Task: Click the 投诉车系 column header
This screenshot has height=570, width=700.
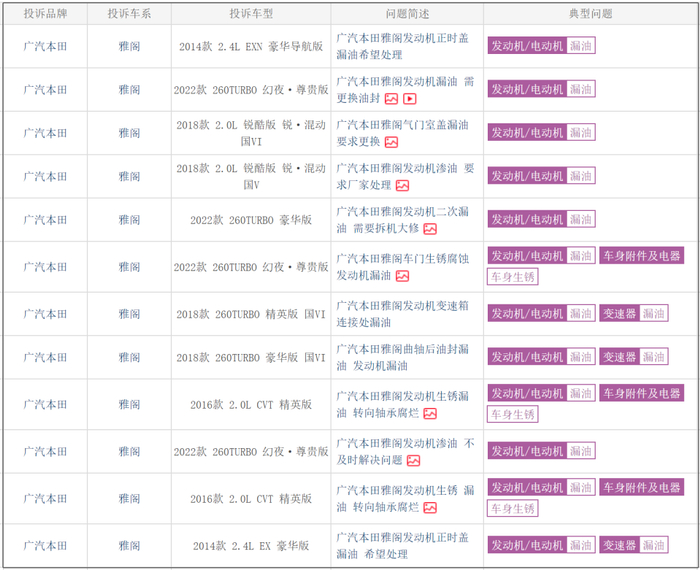Action: [x=129, y=14]
